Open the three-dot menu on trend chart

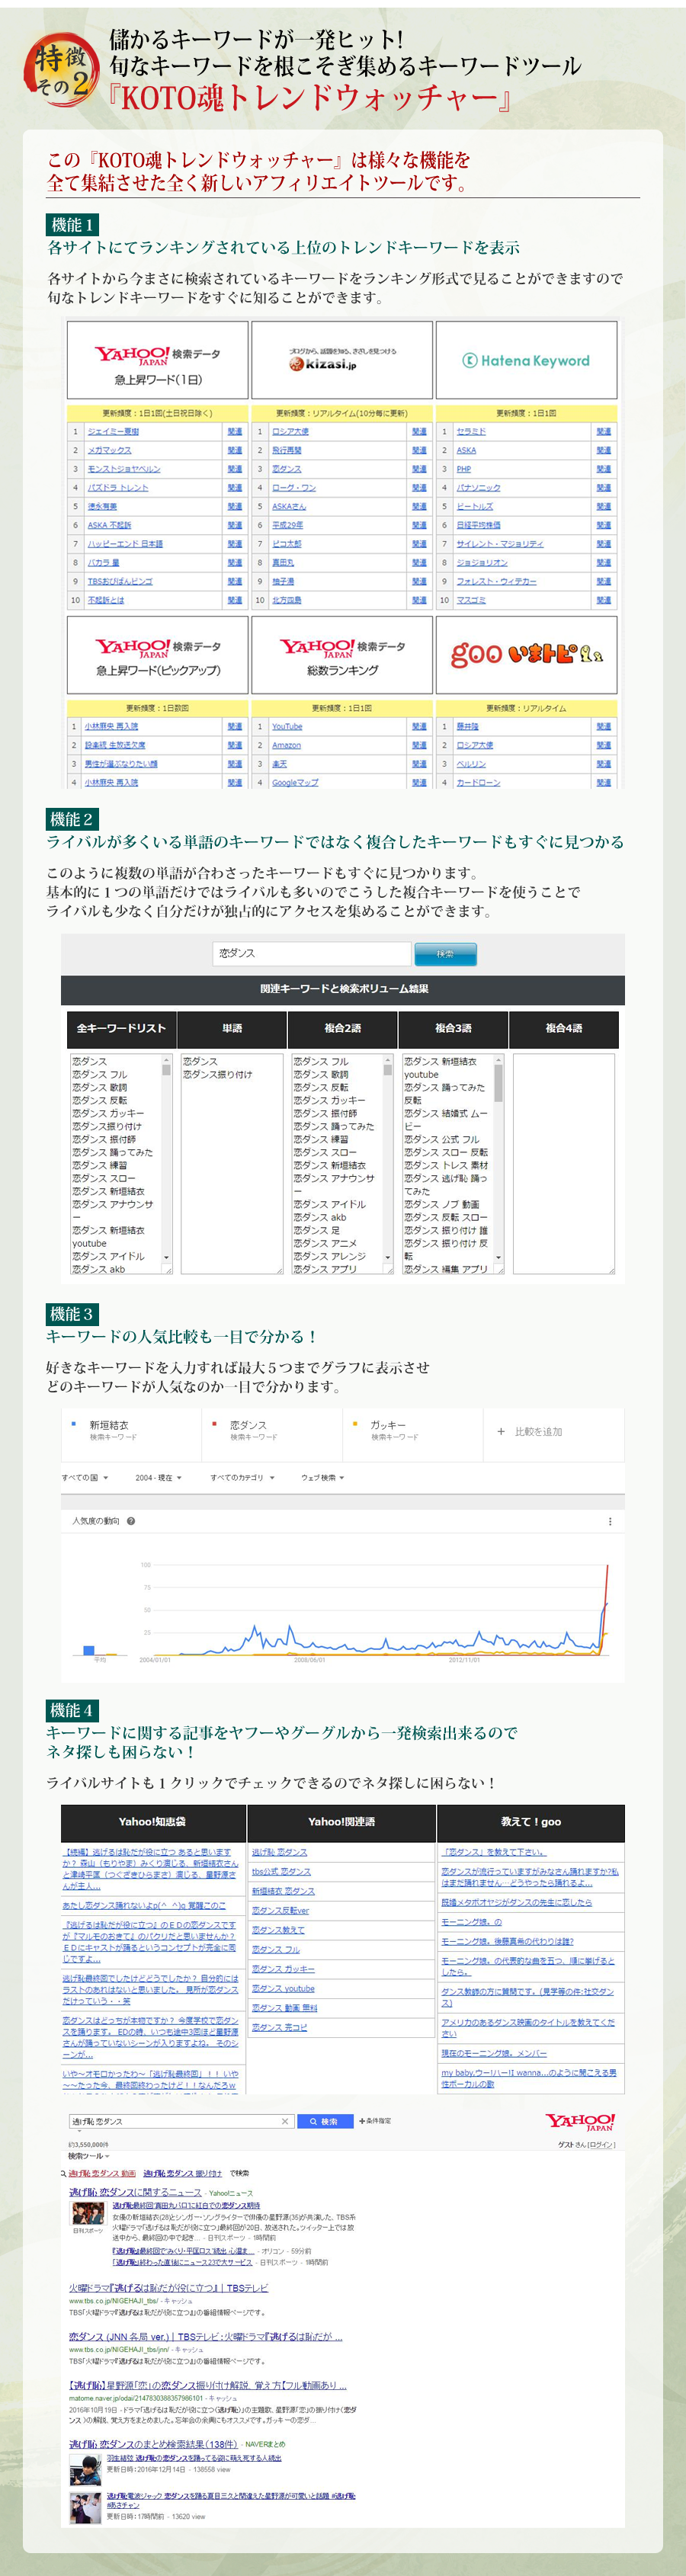point(610,1521)
